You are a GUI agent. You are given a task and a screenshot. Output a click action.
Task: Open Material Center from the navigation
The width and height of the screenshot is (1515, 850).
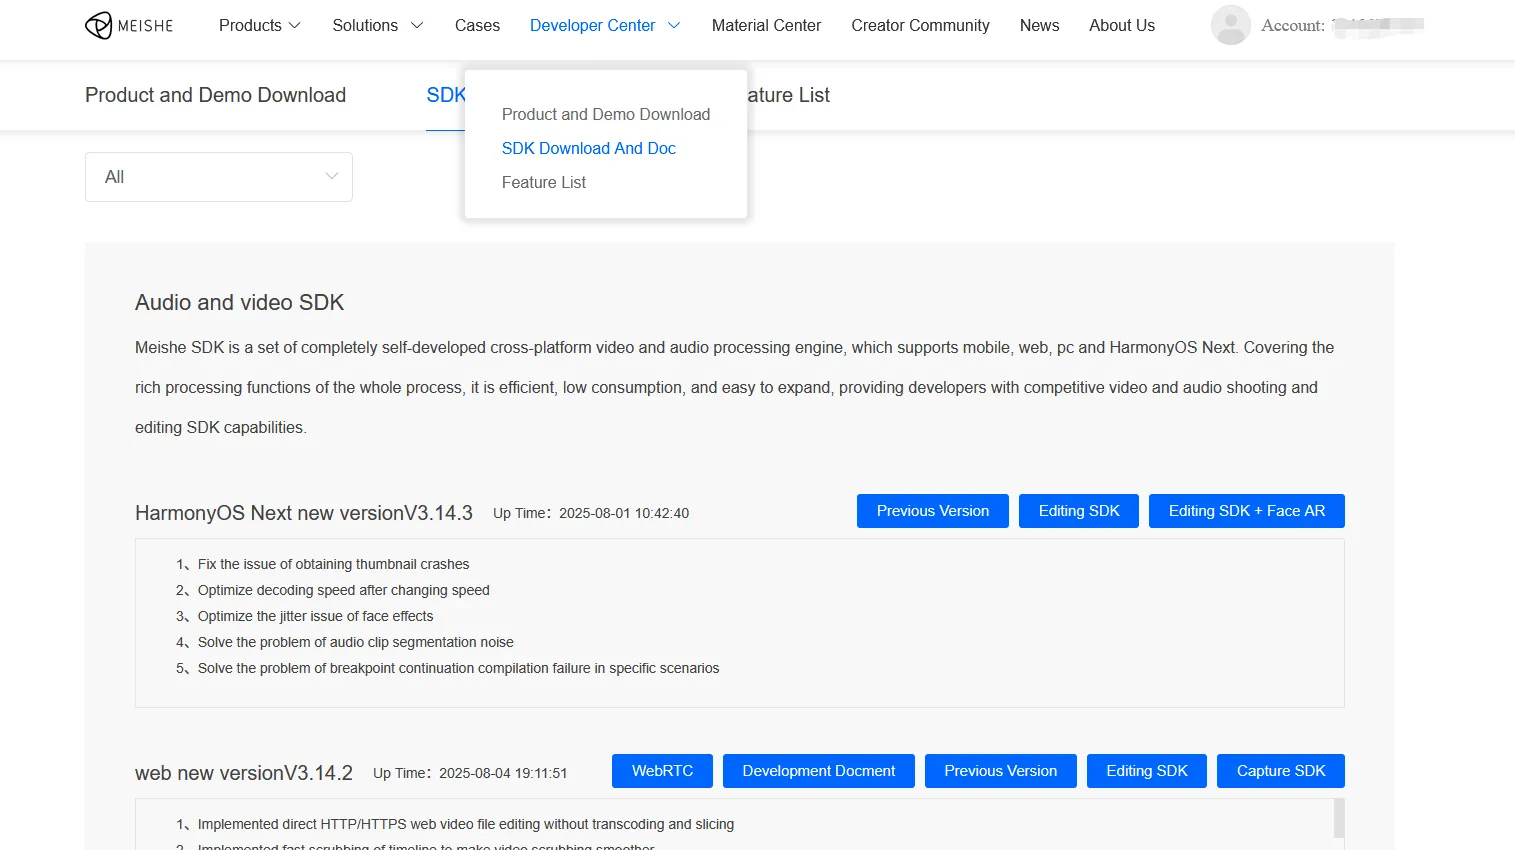pos(766,26)
